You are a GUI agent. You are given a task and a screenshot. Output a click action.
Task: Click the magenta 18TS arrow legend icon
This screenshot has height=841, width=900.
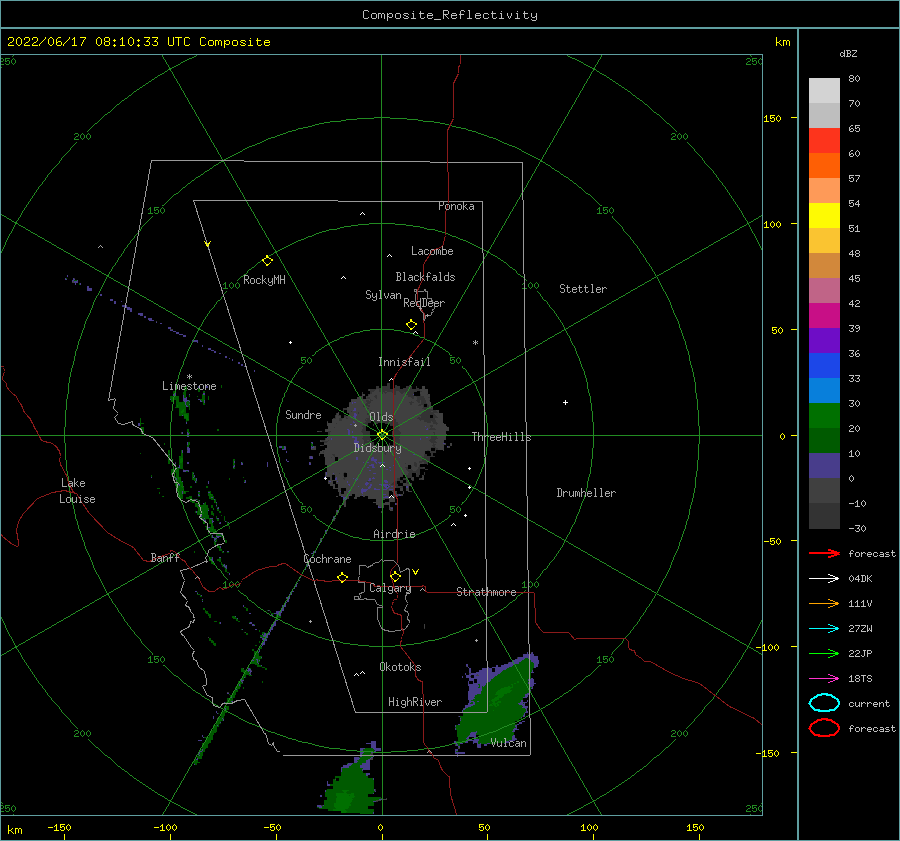point(824,679)
